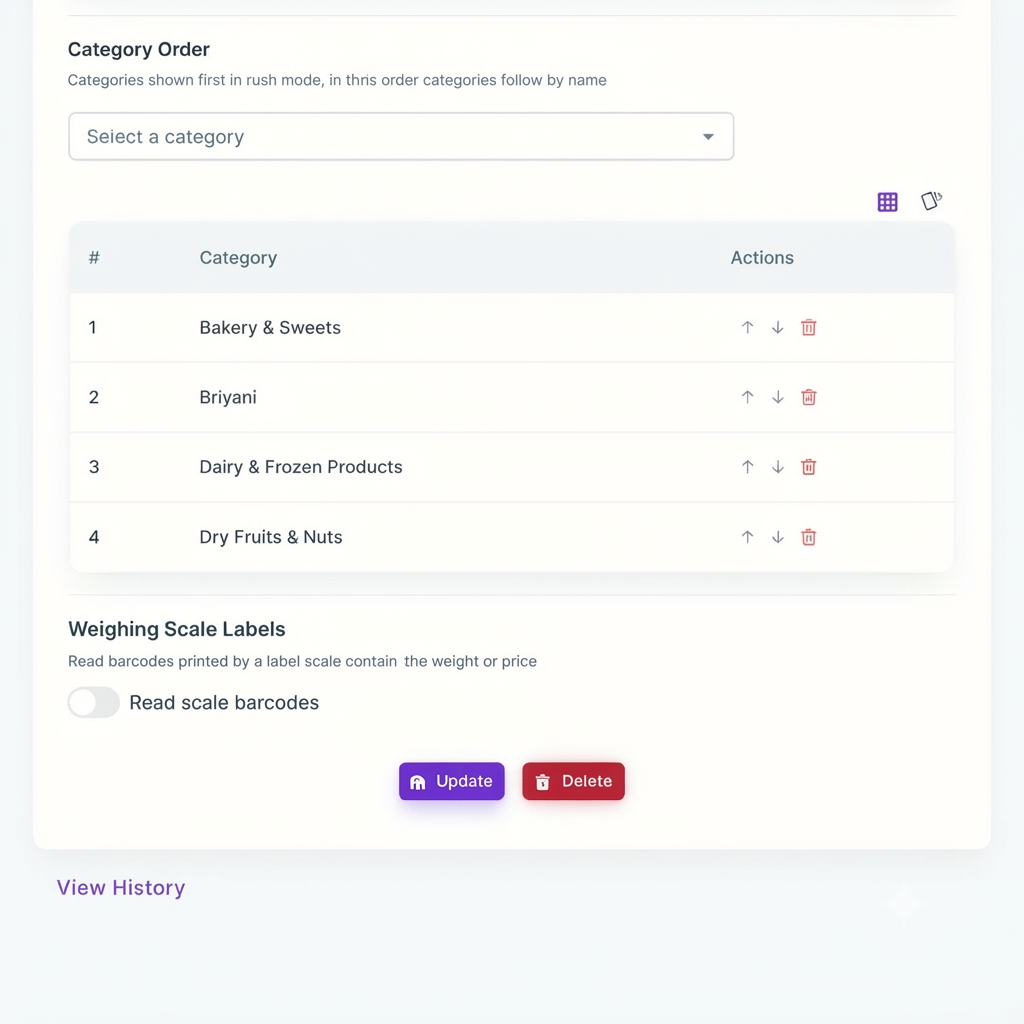The width and height of the screenshot is (1024, 1024).
Task: Switch to grid view icon
Action: (x=887, y=202)
